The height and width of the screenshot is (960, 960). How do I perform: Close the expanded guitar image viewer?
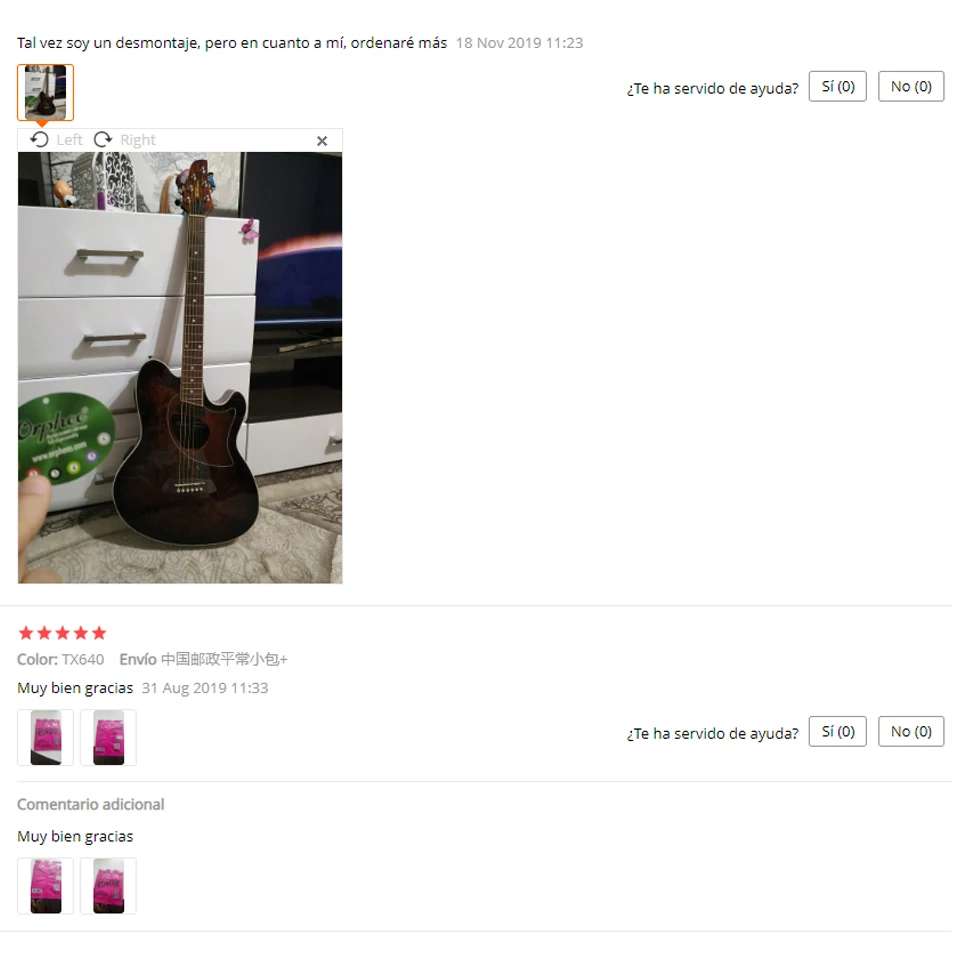coord(322,141)
